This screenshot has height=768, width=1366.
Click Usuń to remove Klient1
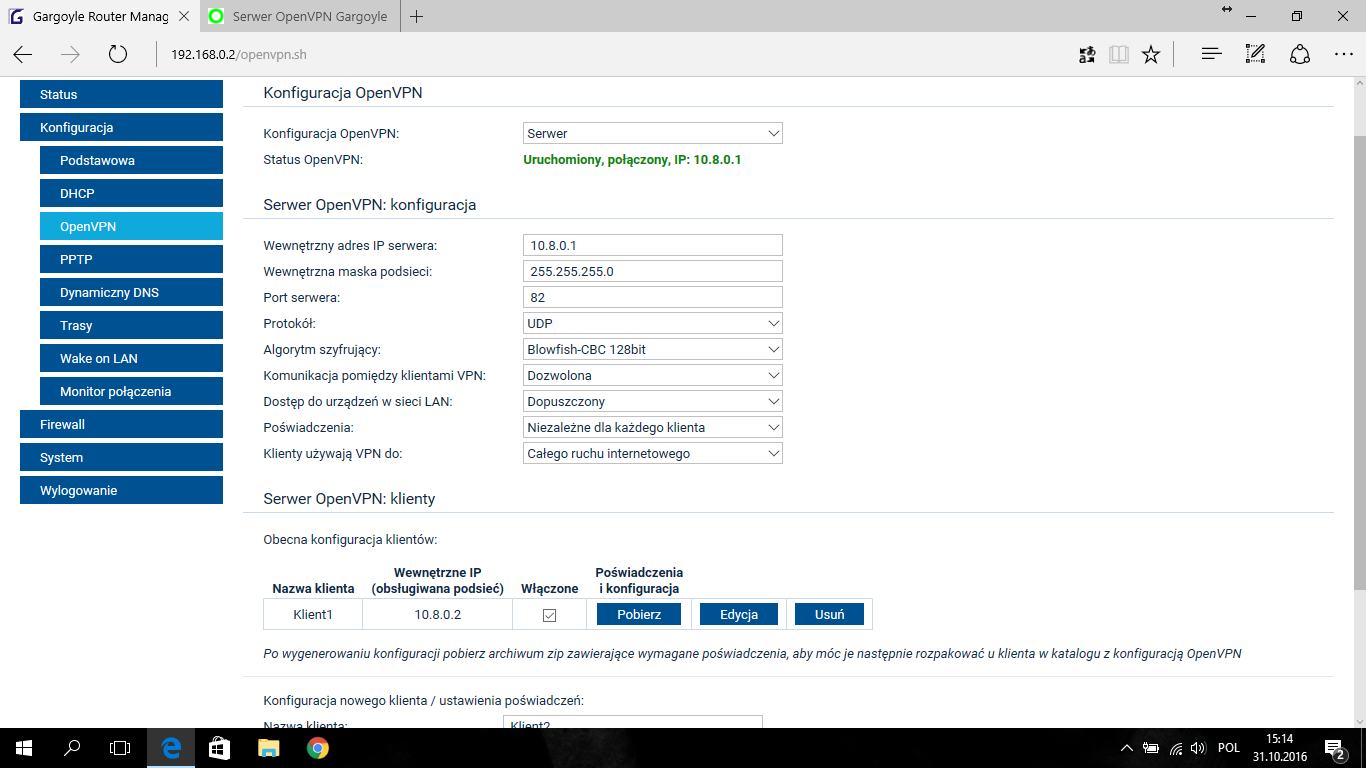[830, 614]
